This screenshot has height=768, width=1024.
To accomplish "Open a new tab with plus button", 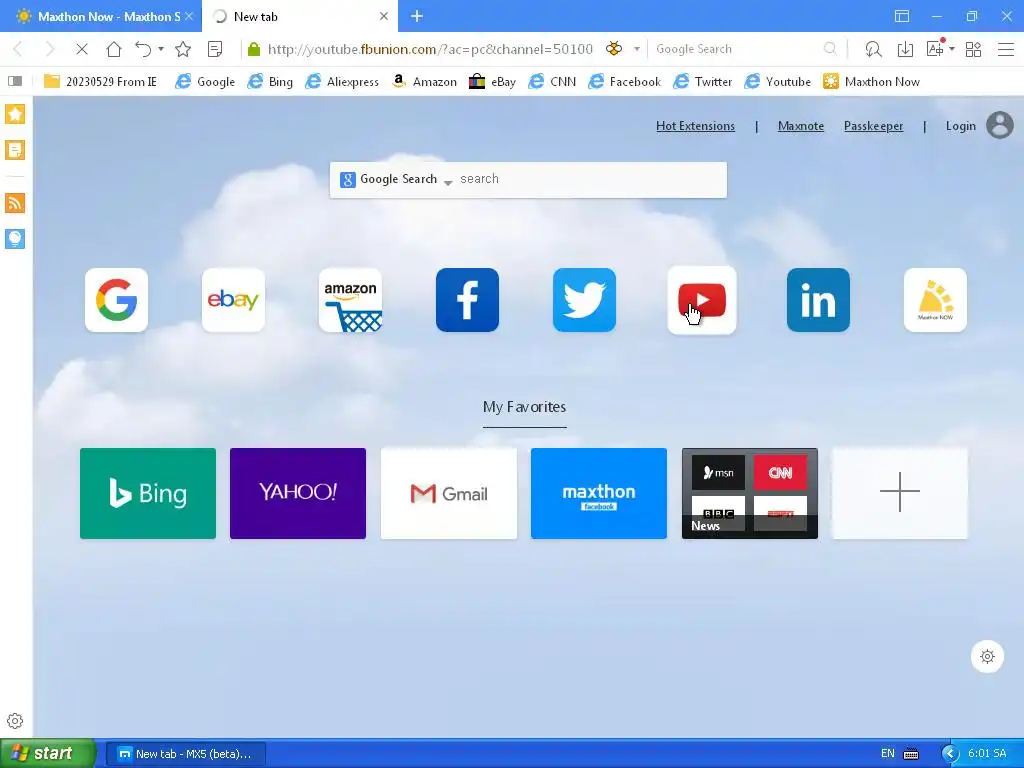I will coord(417,16).
